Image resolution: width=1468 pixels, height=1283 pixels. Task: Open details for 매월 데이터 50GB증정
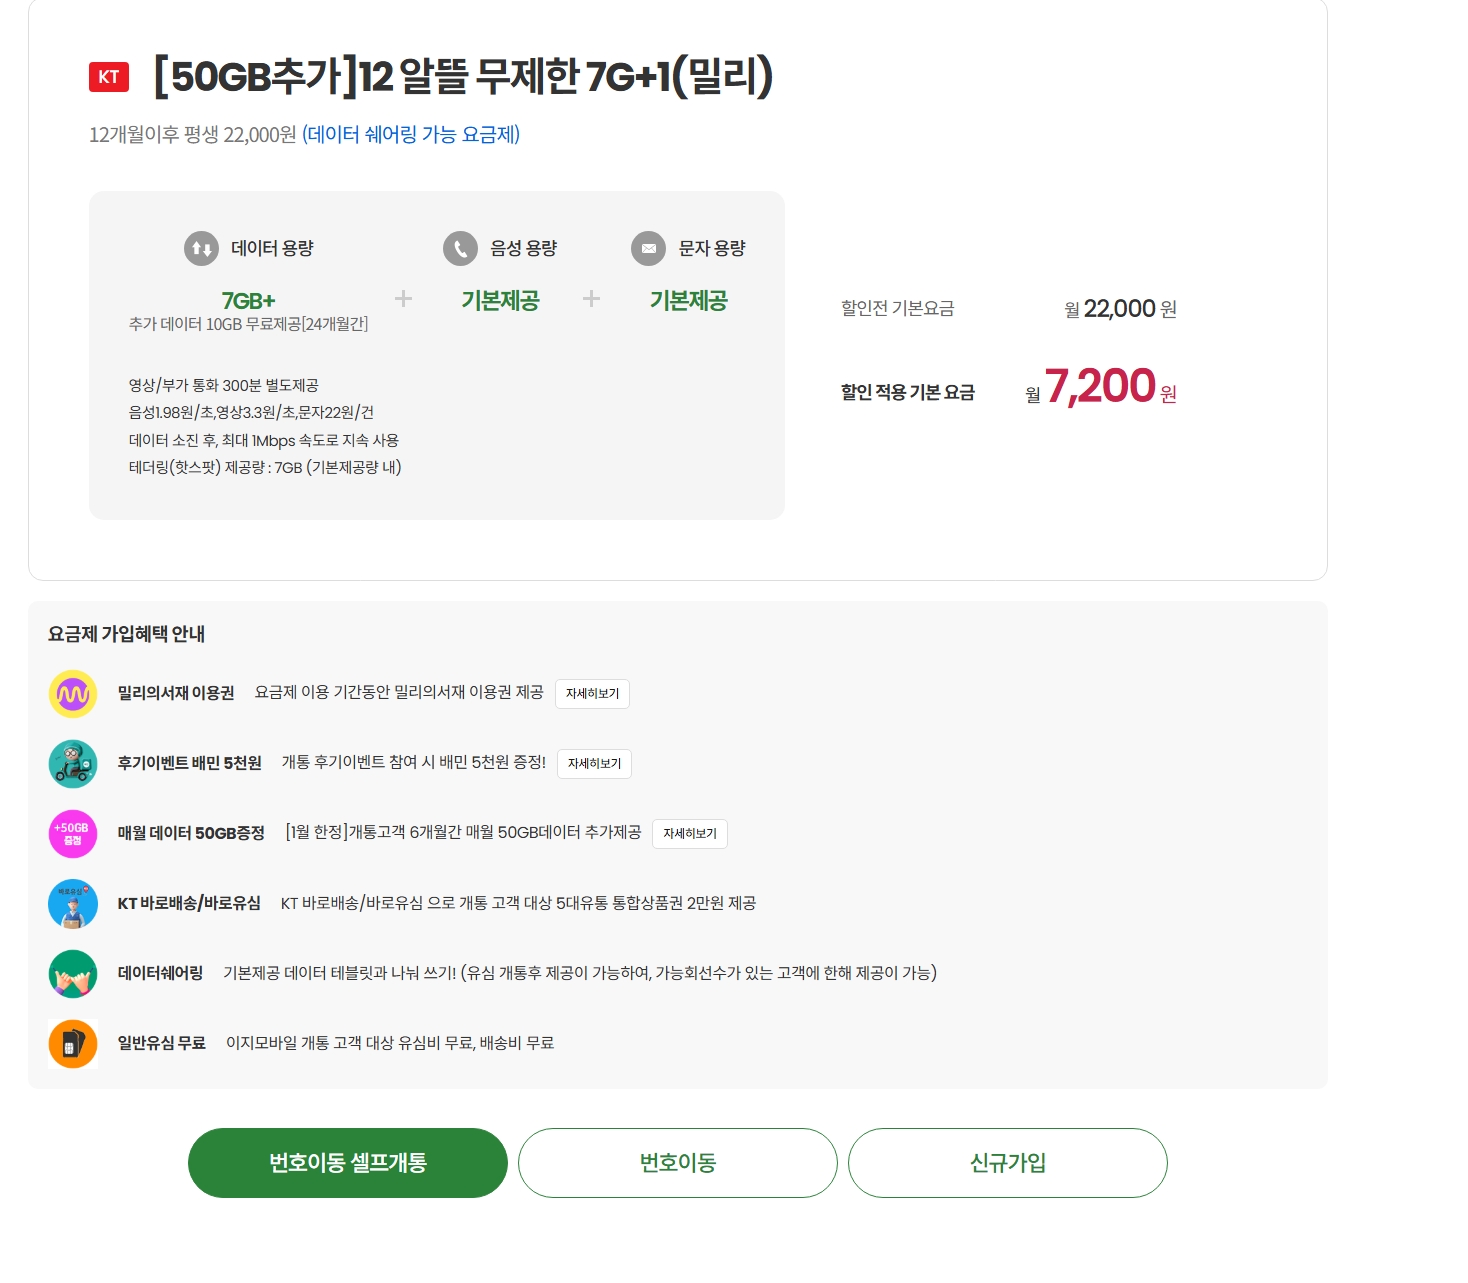click(x=690, y=834)
